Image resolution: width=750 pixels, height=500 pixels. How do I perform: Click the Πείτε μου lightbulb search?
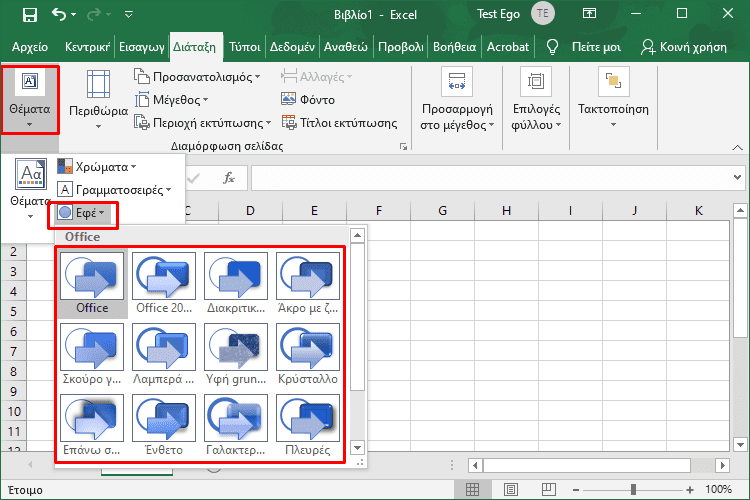pos(585,47)
